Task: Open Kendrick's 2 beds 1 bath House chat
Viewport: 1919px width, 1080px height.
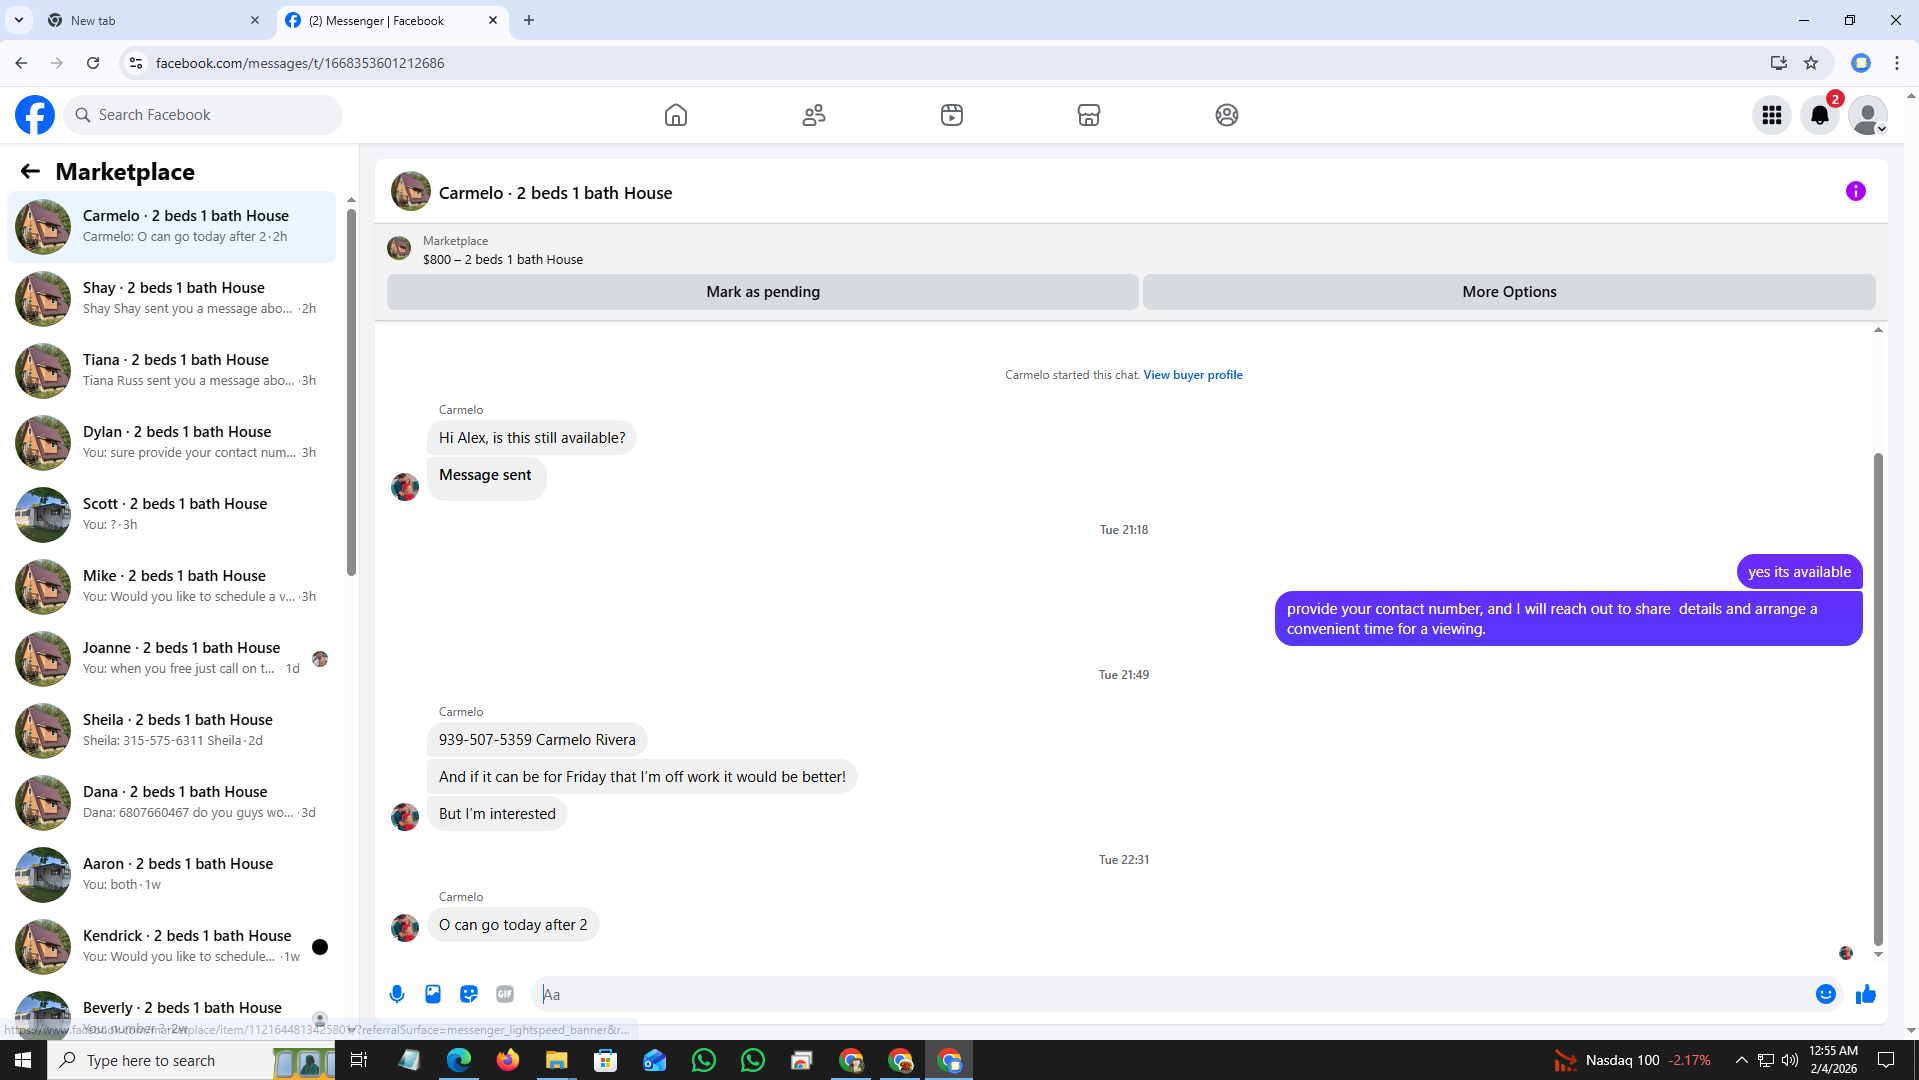Action: click(x=172, y=946)
